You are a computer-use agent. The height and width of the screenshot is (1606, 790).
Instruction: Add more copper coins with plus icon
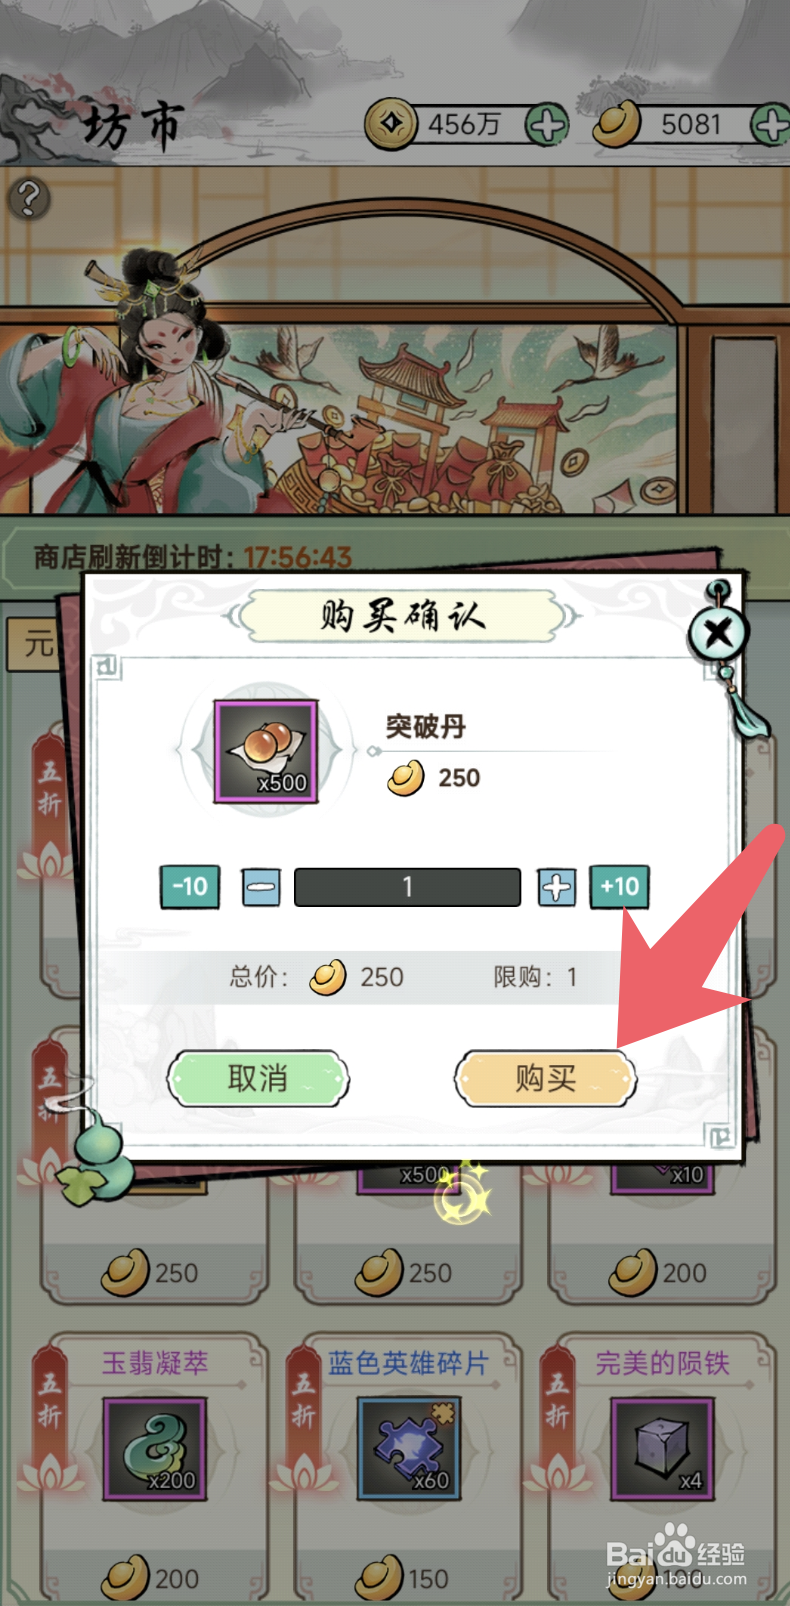point(546,126)
